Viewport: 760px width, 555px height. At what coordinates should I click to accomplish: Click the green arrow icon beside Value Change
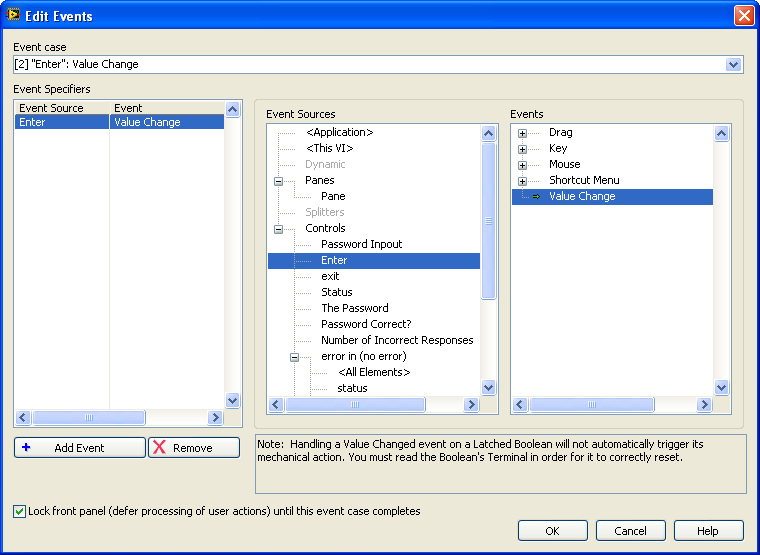(537, 197)
